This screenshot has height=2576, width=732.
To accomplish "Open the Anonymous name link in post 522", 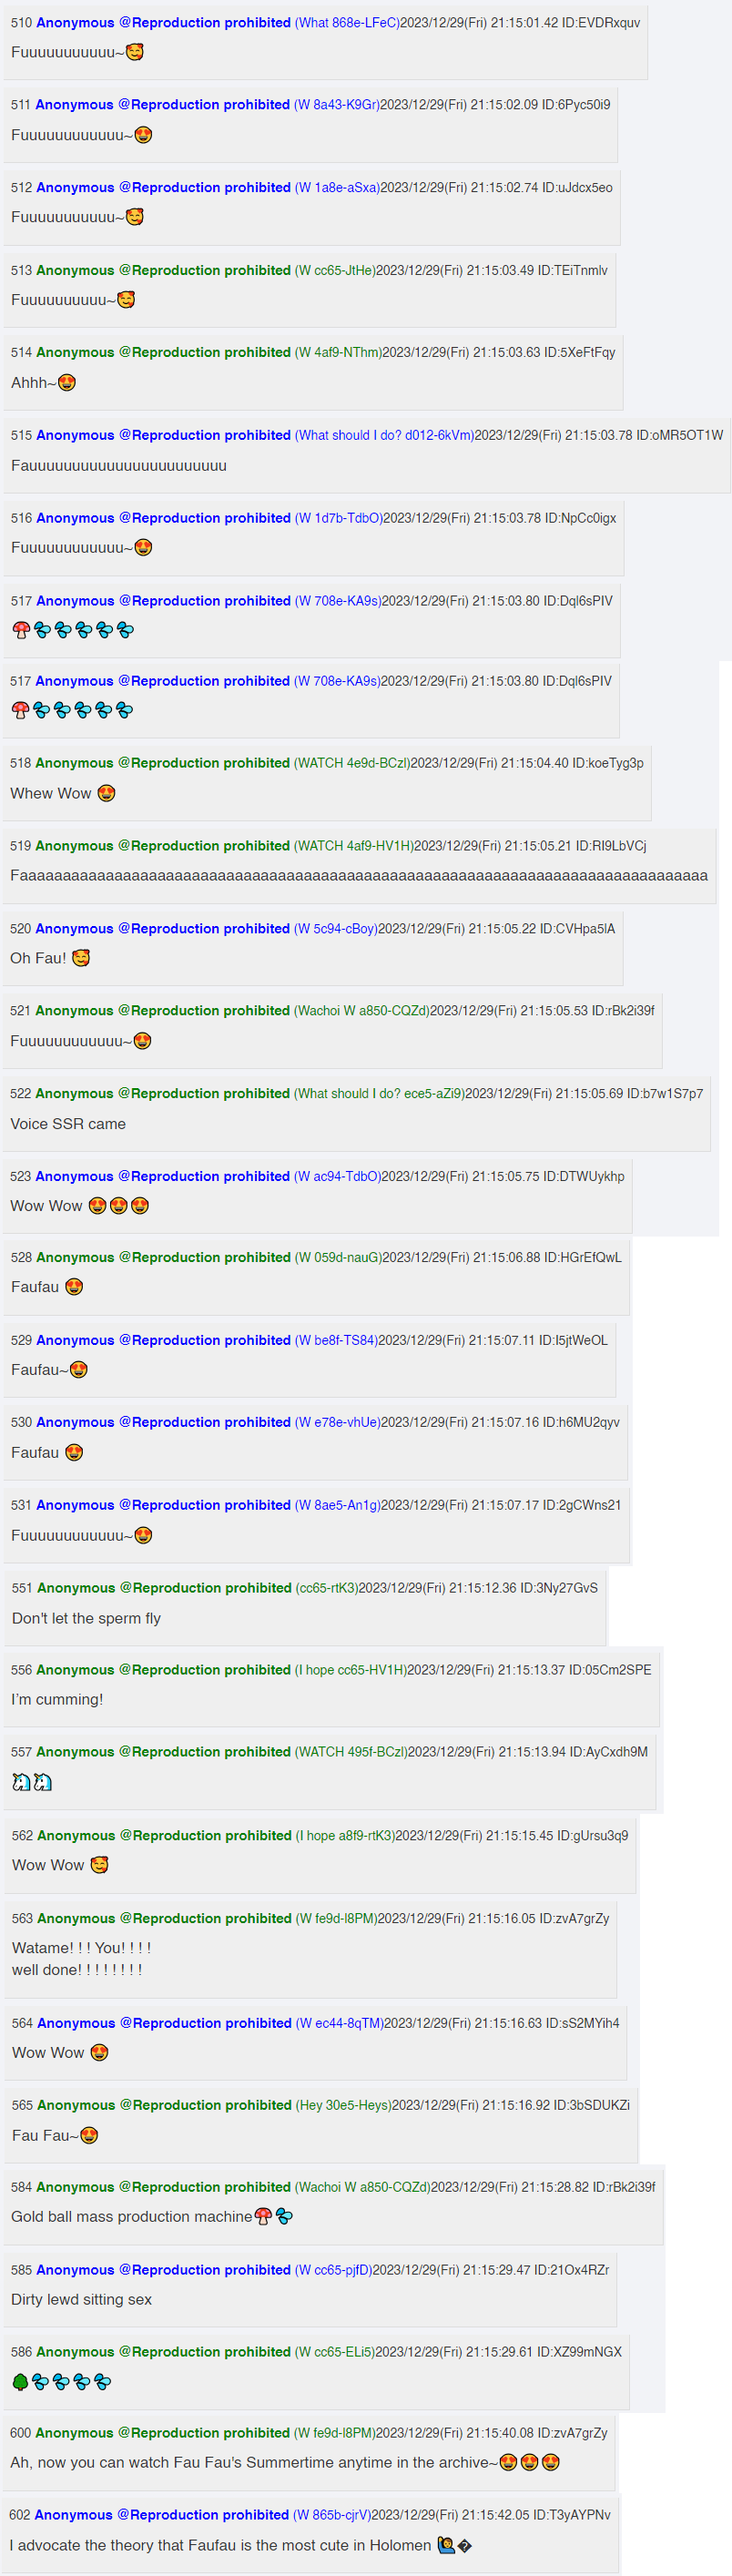I will click(x=75, y=1093).
